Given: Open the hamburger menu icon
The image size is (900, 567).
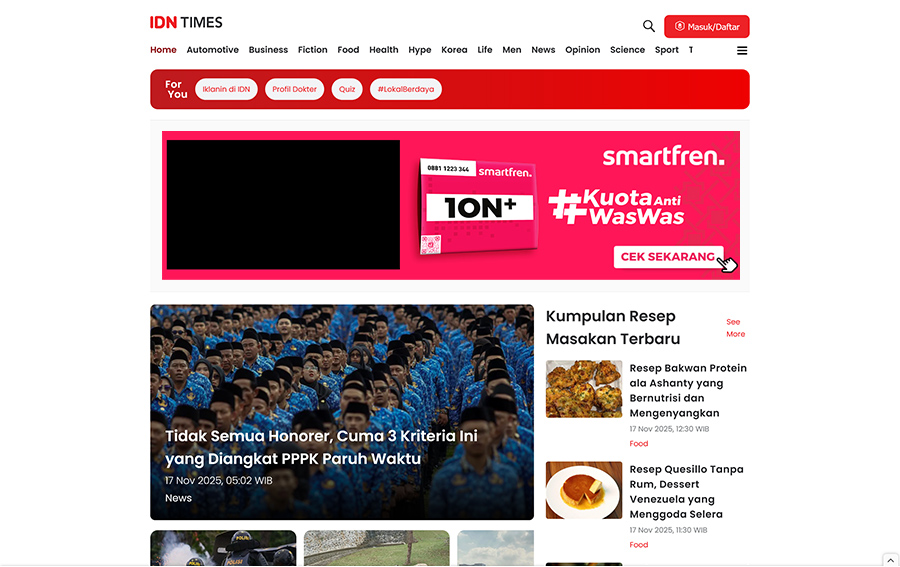Looking at the screenshot, I should pos(742,50).
